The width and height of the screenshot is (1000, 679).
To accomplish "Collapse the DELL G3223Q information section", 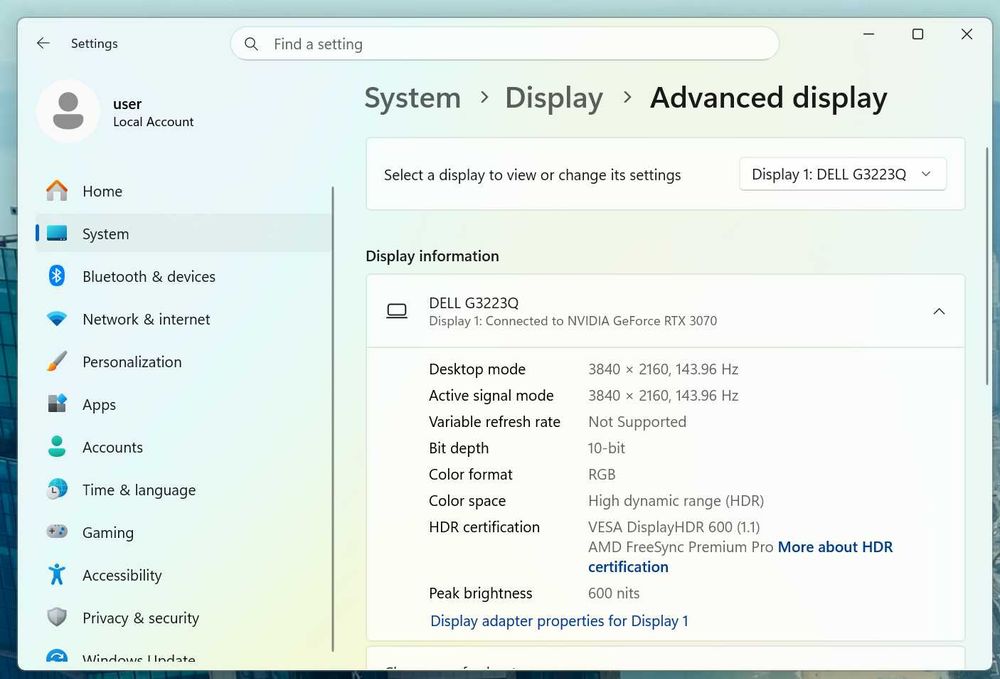I will point(939,311).
